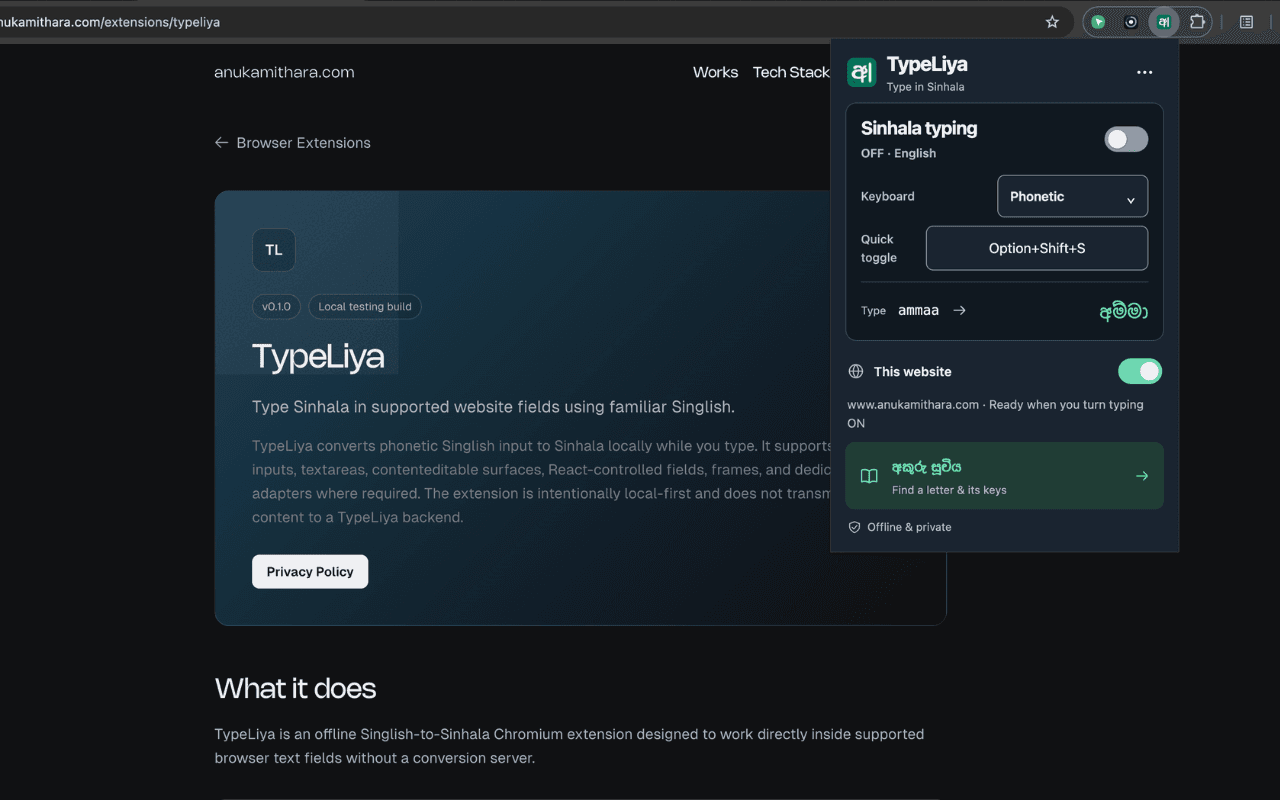Click the arrow between ammaa and Sinhala output

[959, 311]
